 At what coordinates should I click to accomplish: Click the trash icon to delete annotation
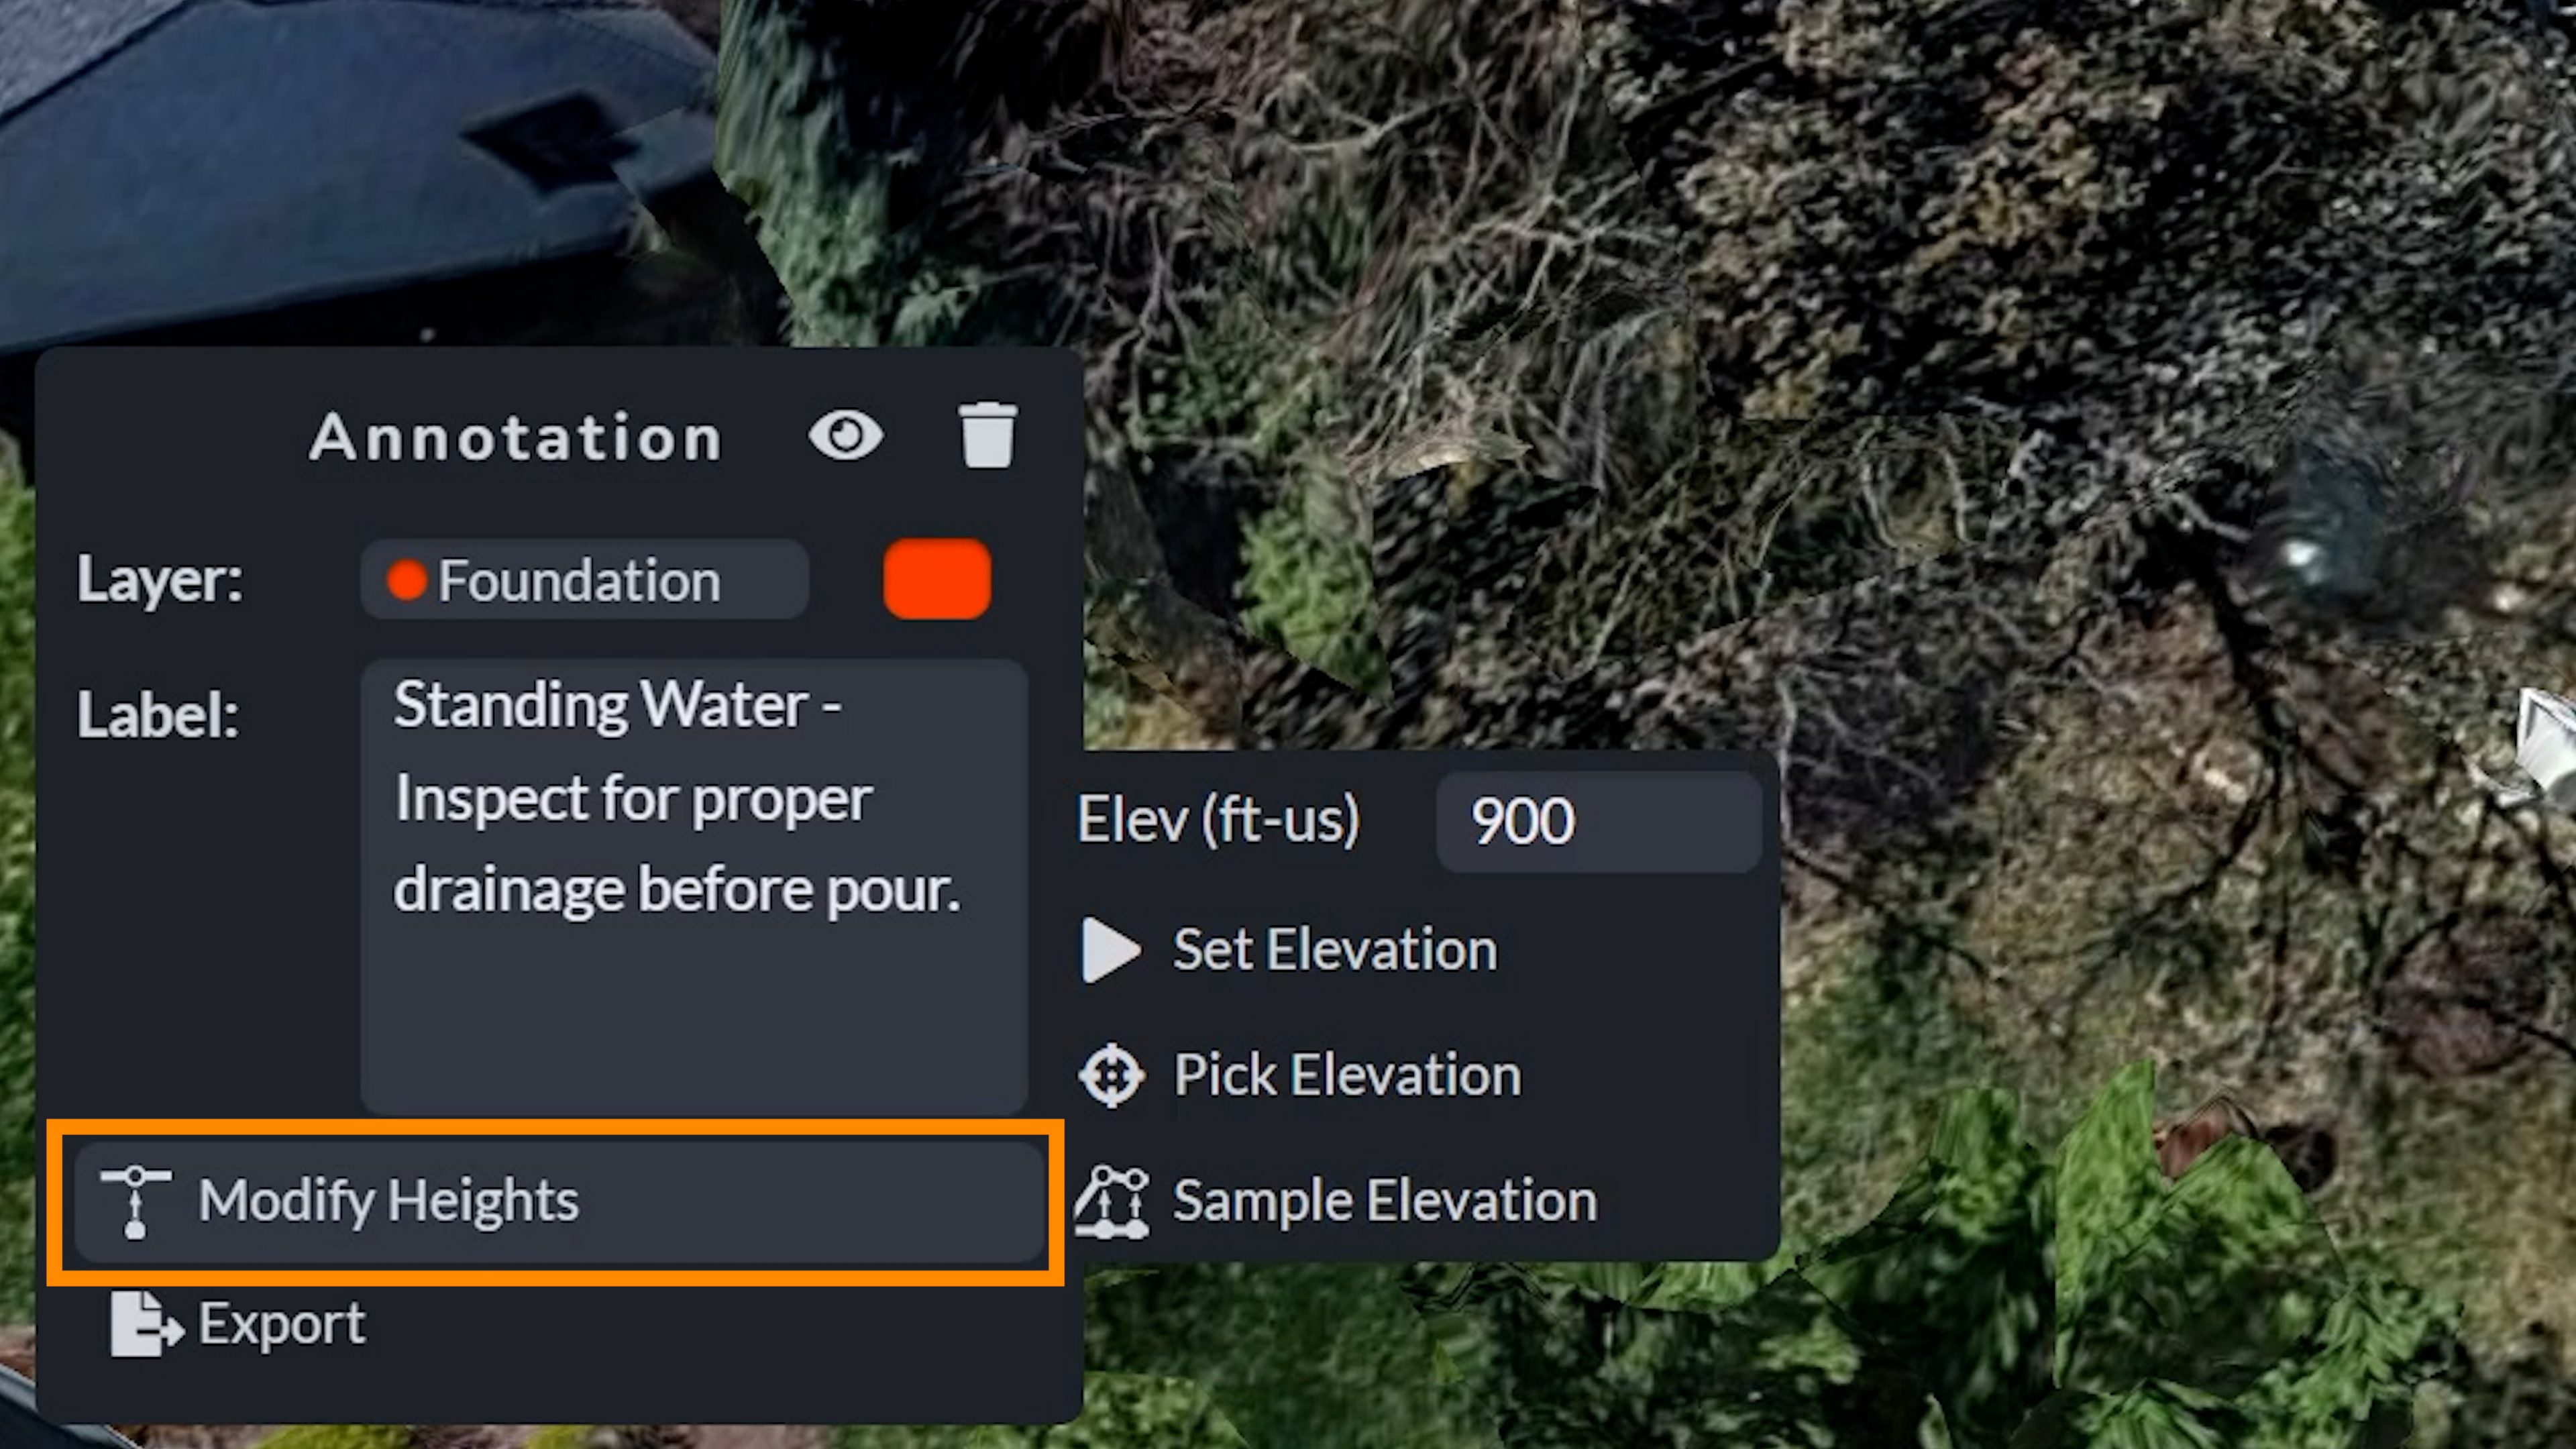[x=988, y=434]
